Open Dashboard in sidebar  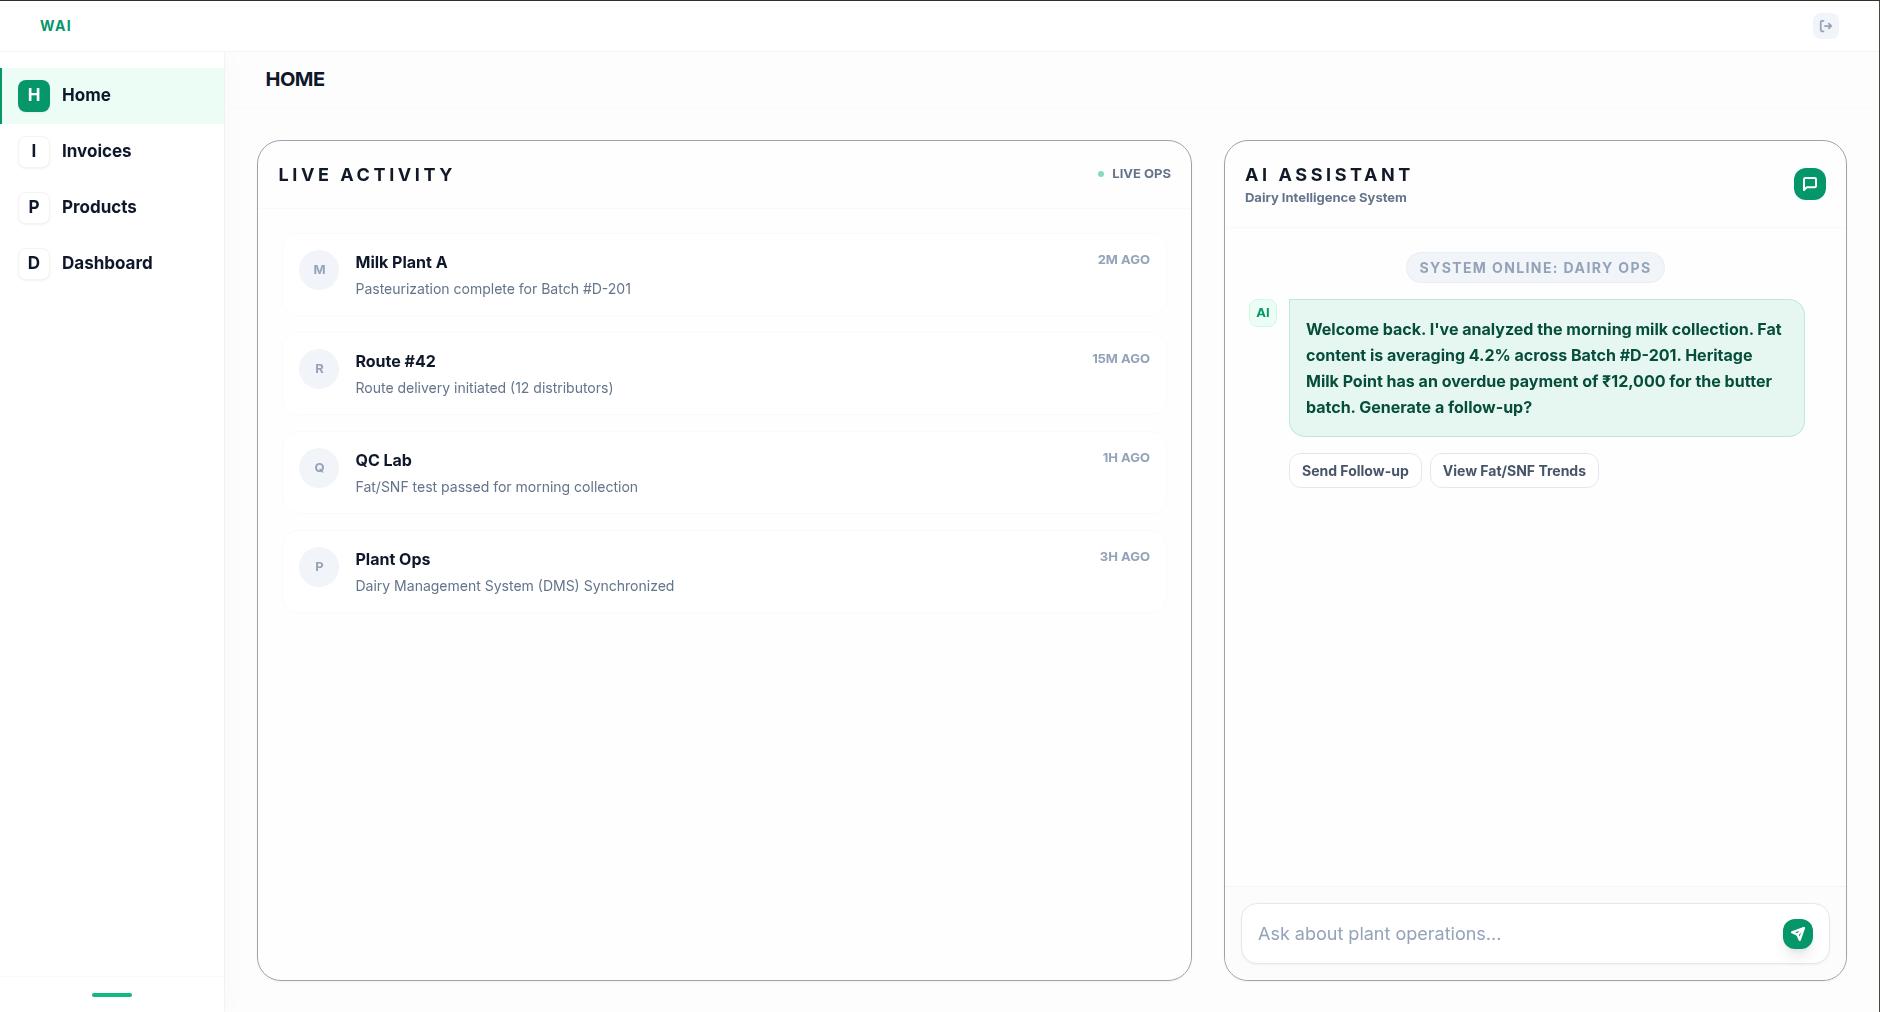coord(112,263)
